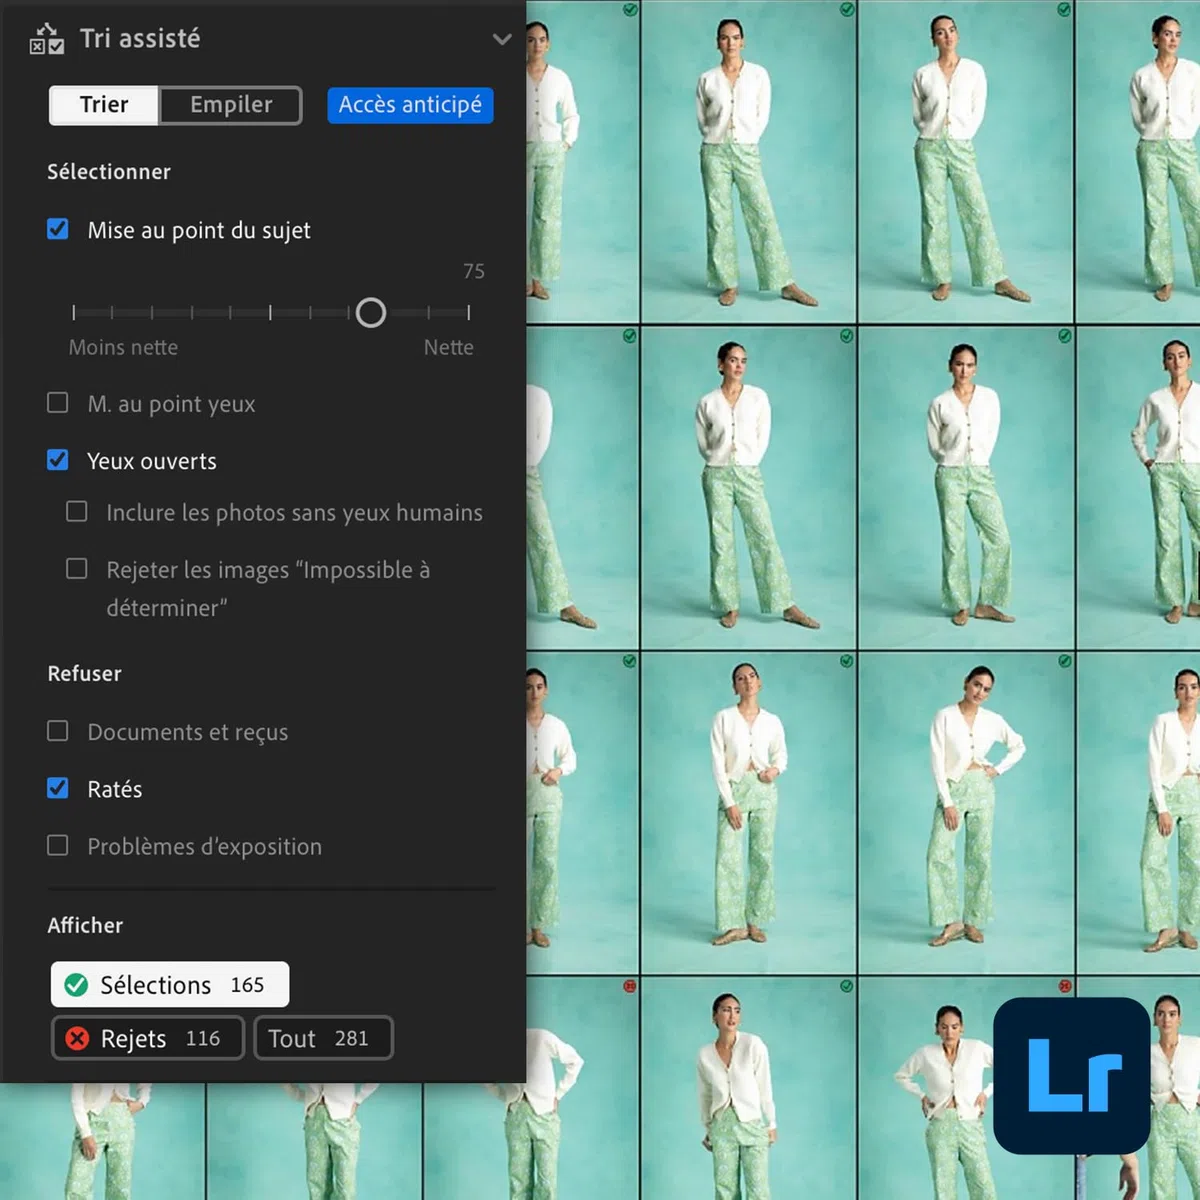Viewport: 1200px width, 1200px height.
Task: Click the green check icon in Sélections
Action: (76, 985)
